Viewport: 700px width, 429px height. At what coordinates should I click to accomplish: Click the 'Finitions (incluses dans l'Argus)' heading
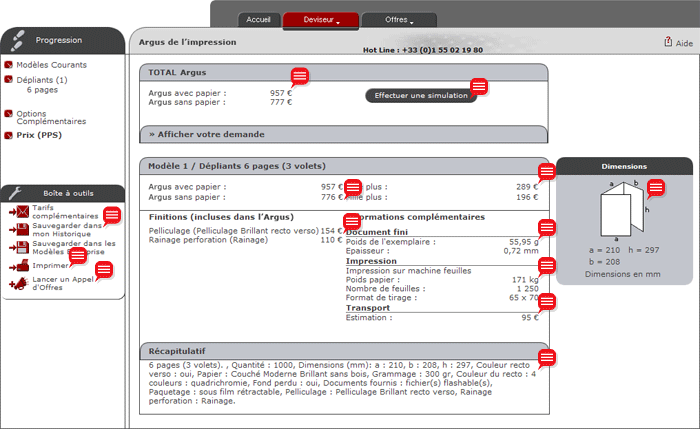[x=221, y=217]
